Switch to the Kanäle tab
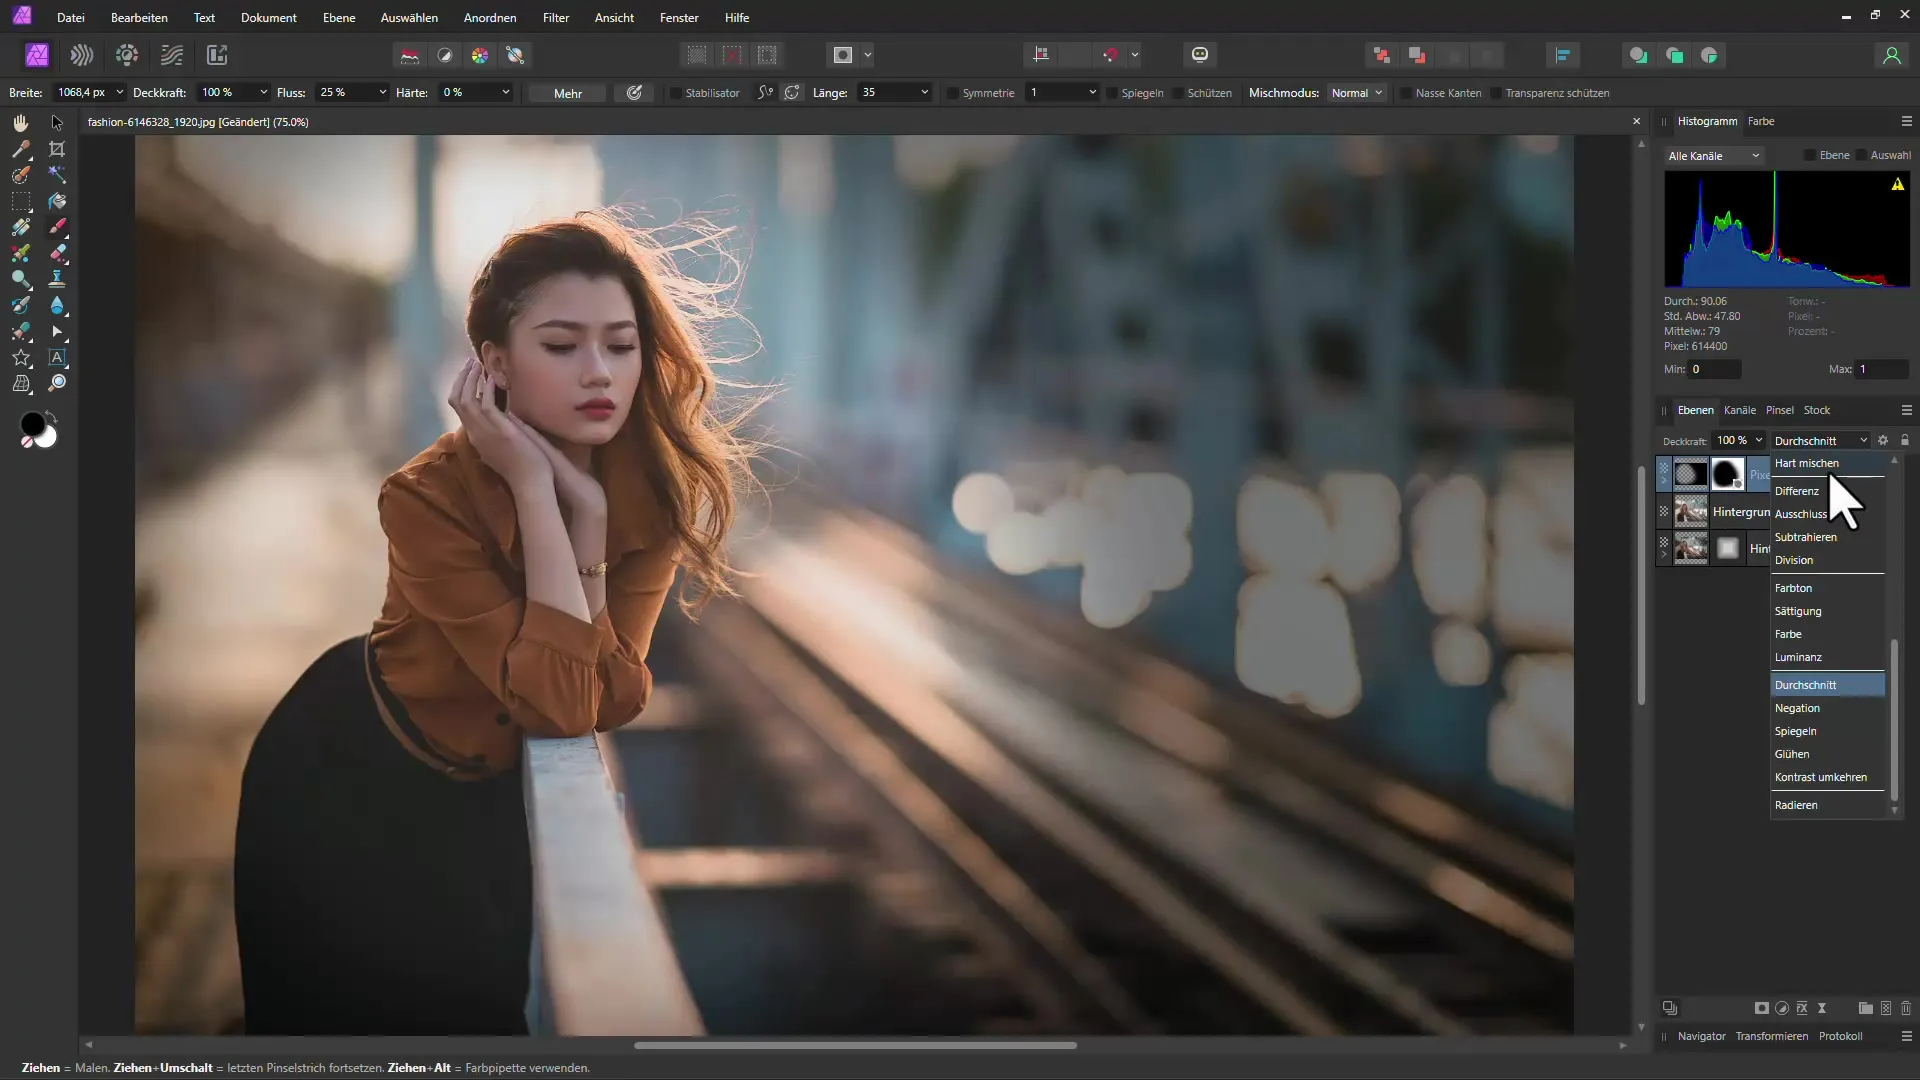The height and width of the screenshot is (1080, 1920). 1739,409
